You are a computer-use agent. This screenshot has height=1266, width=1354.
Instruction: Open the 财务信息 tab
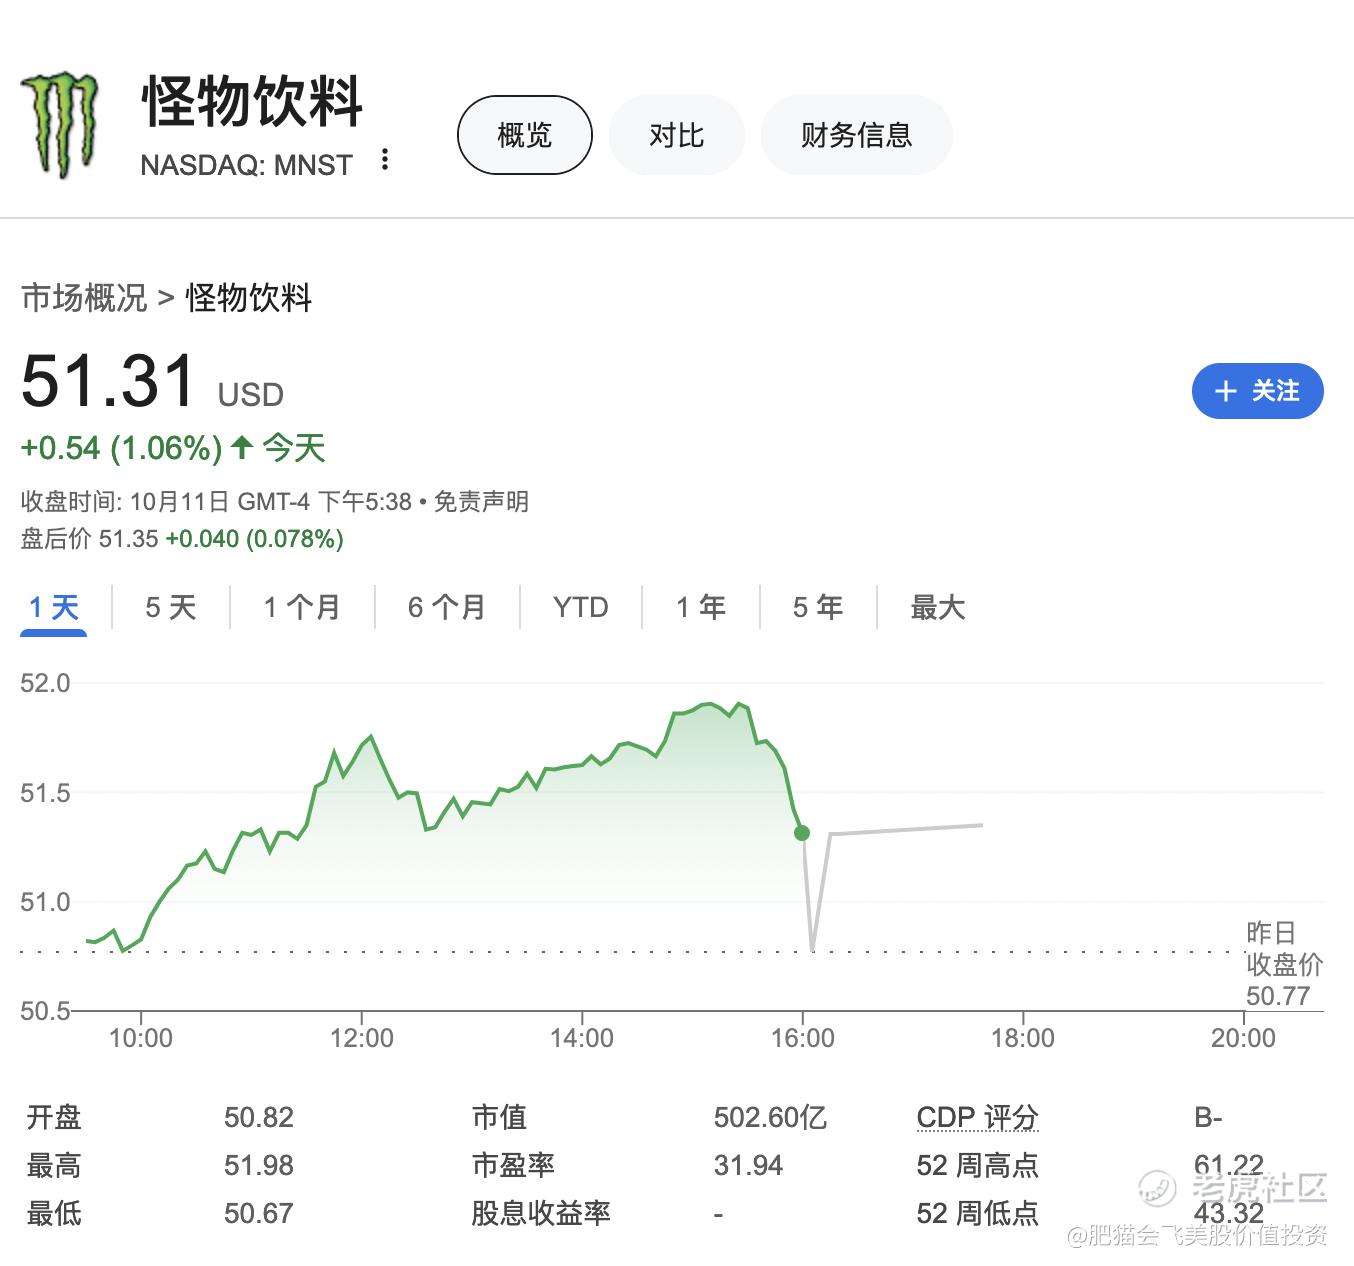pyautogui.click(x=857, y=135)
